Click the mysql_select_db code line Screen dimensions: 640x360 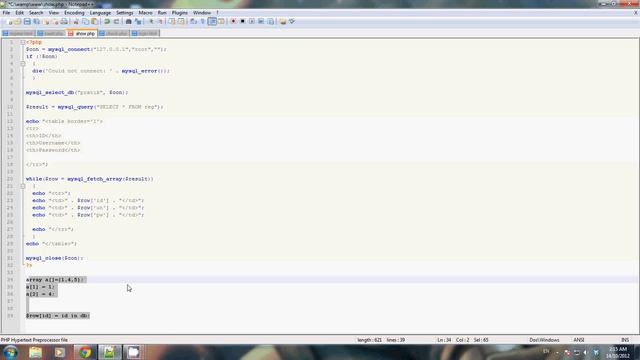(x=77, y=93)
